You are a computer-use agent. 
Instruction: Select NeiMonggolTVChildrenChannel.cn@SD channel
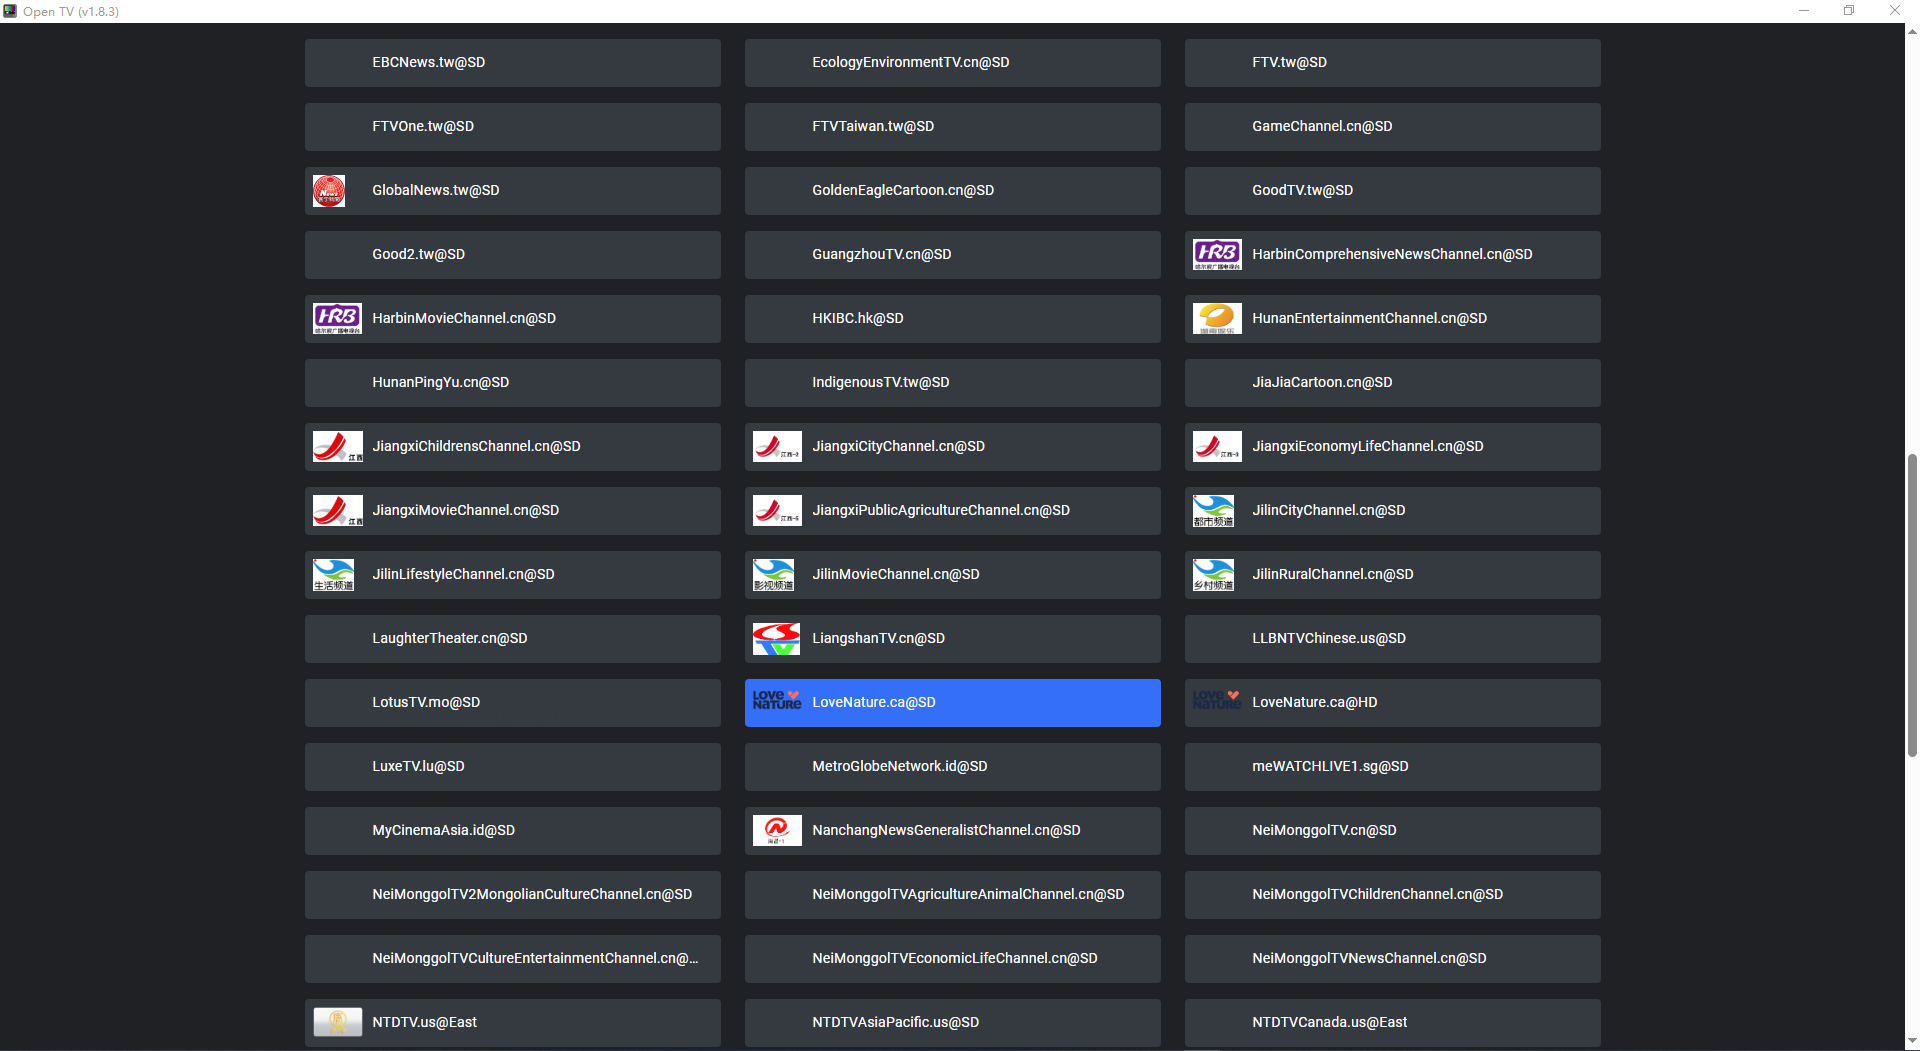tap(1392, 895)
